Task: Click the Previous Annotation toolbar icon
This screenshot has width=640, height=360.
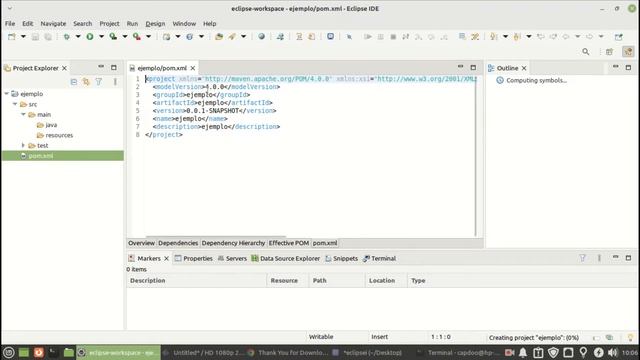Action: [x=517, y=37]
